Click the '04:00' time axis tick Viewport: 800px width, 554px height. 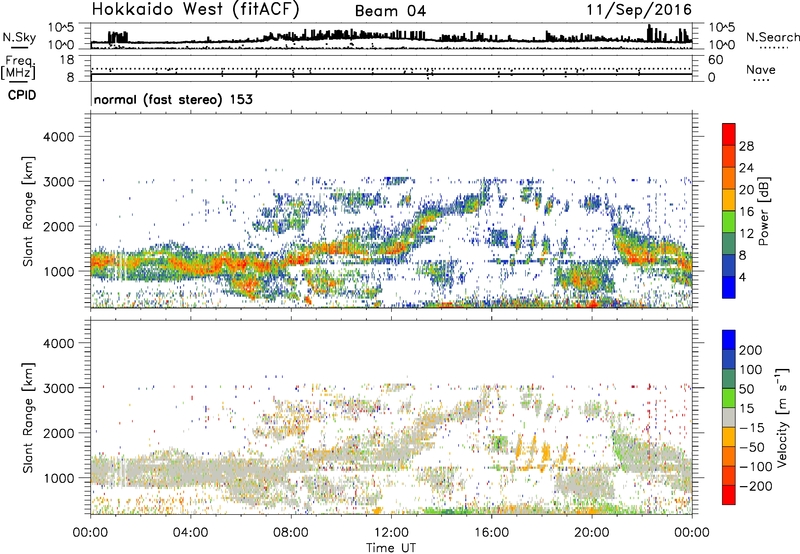(x=190, y=533)
